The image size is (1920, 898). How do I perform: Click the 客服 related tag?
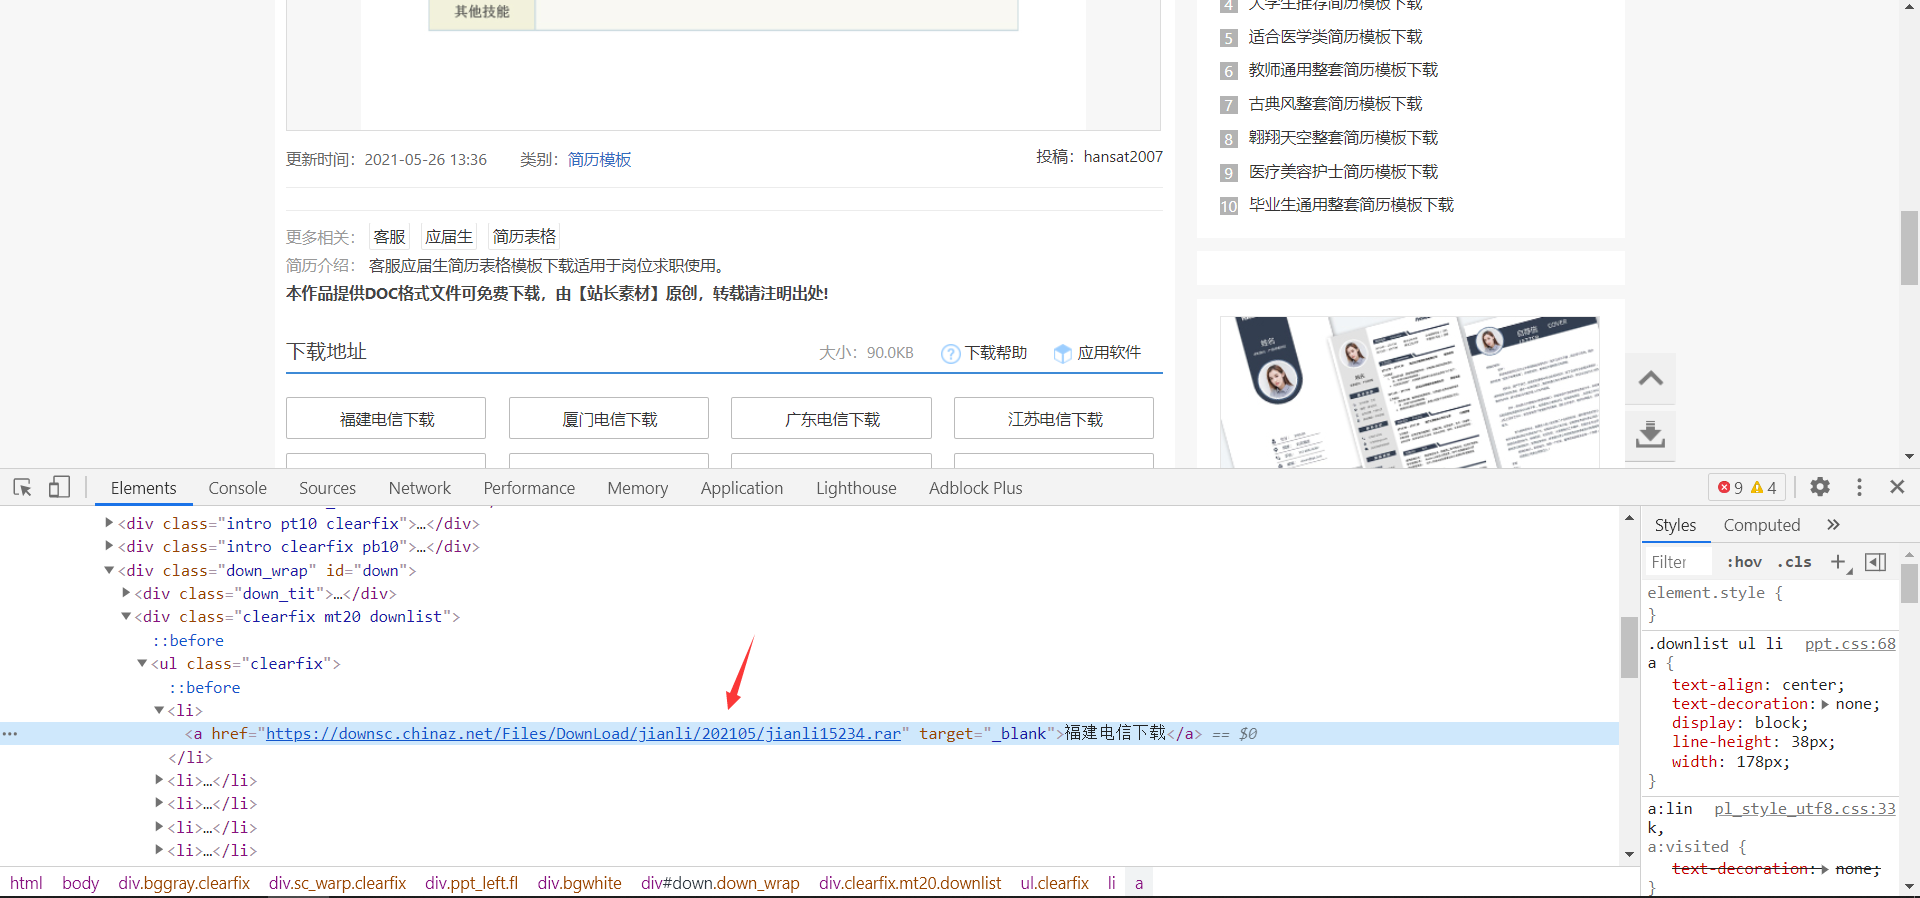[389, 237]
